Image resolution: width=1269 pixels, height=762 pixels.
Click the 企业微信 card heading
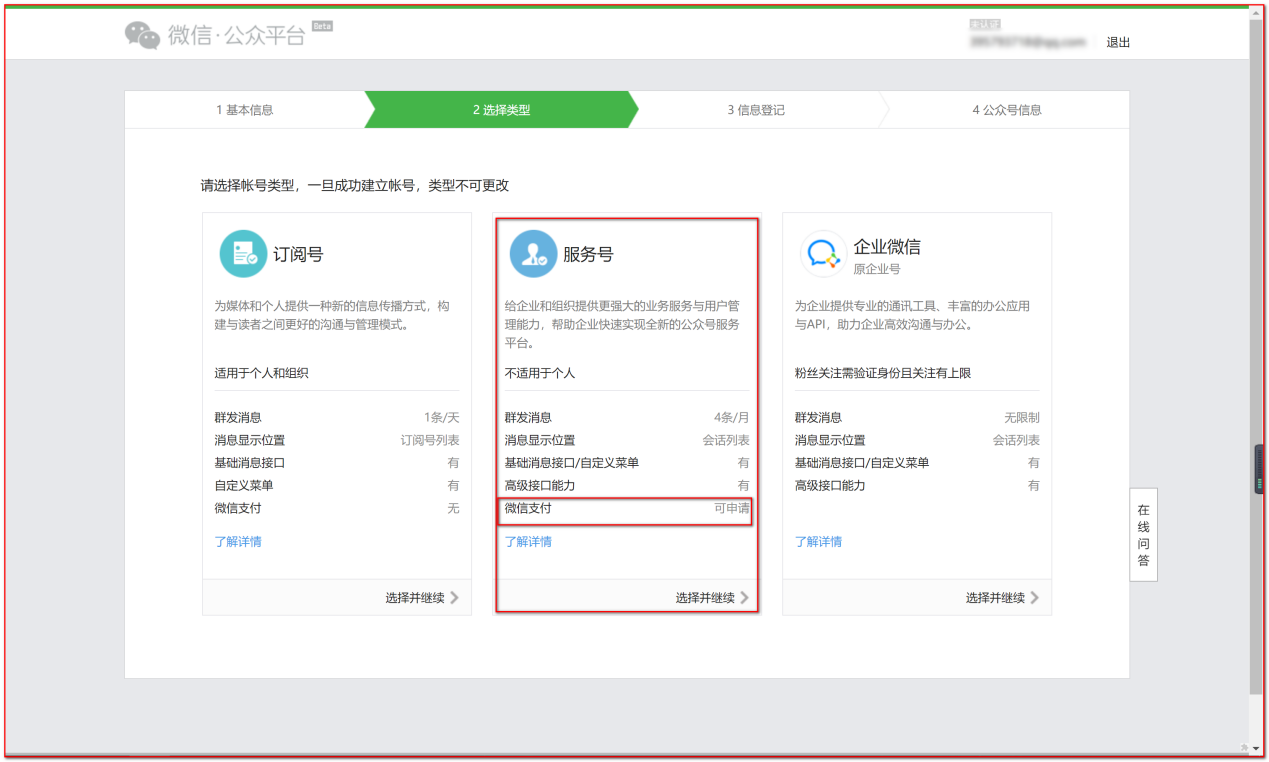(887, 247)
